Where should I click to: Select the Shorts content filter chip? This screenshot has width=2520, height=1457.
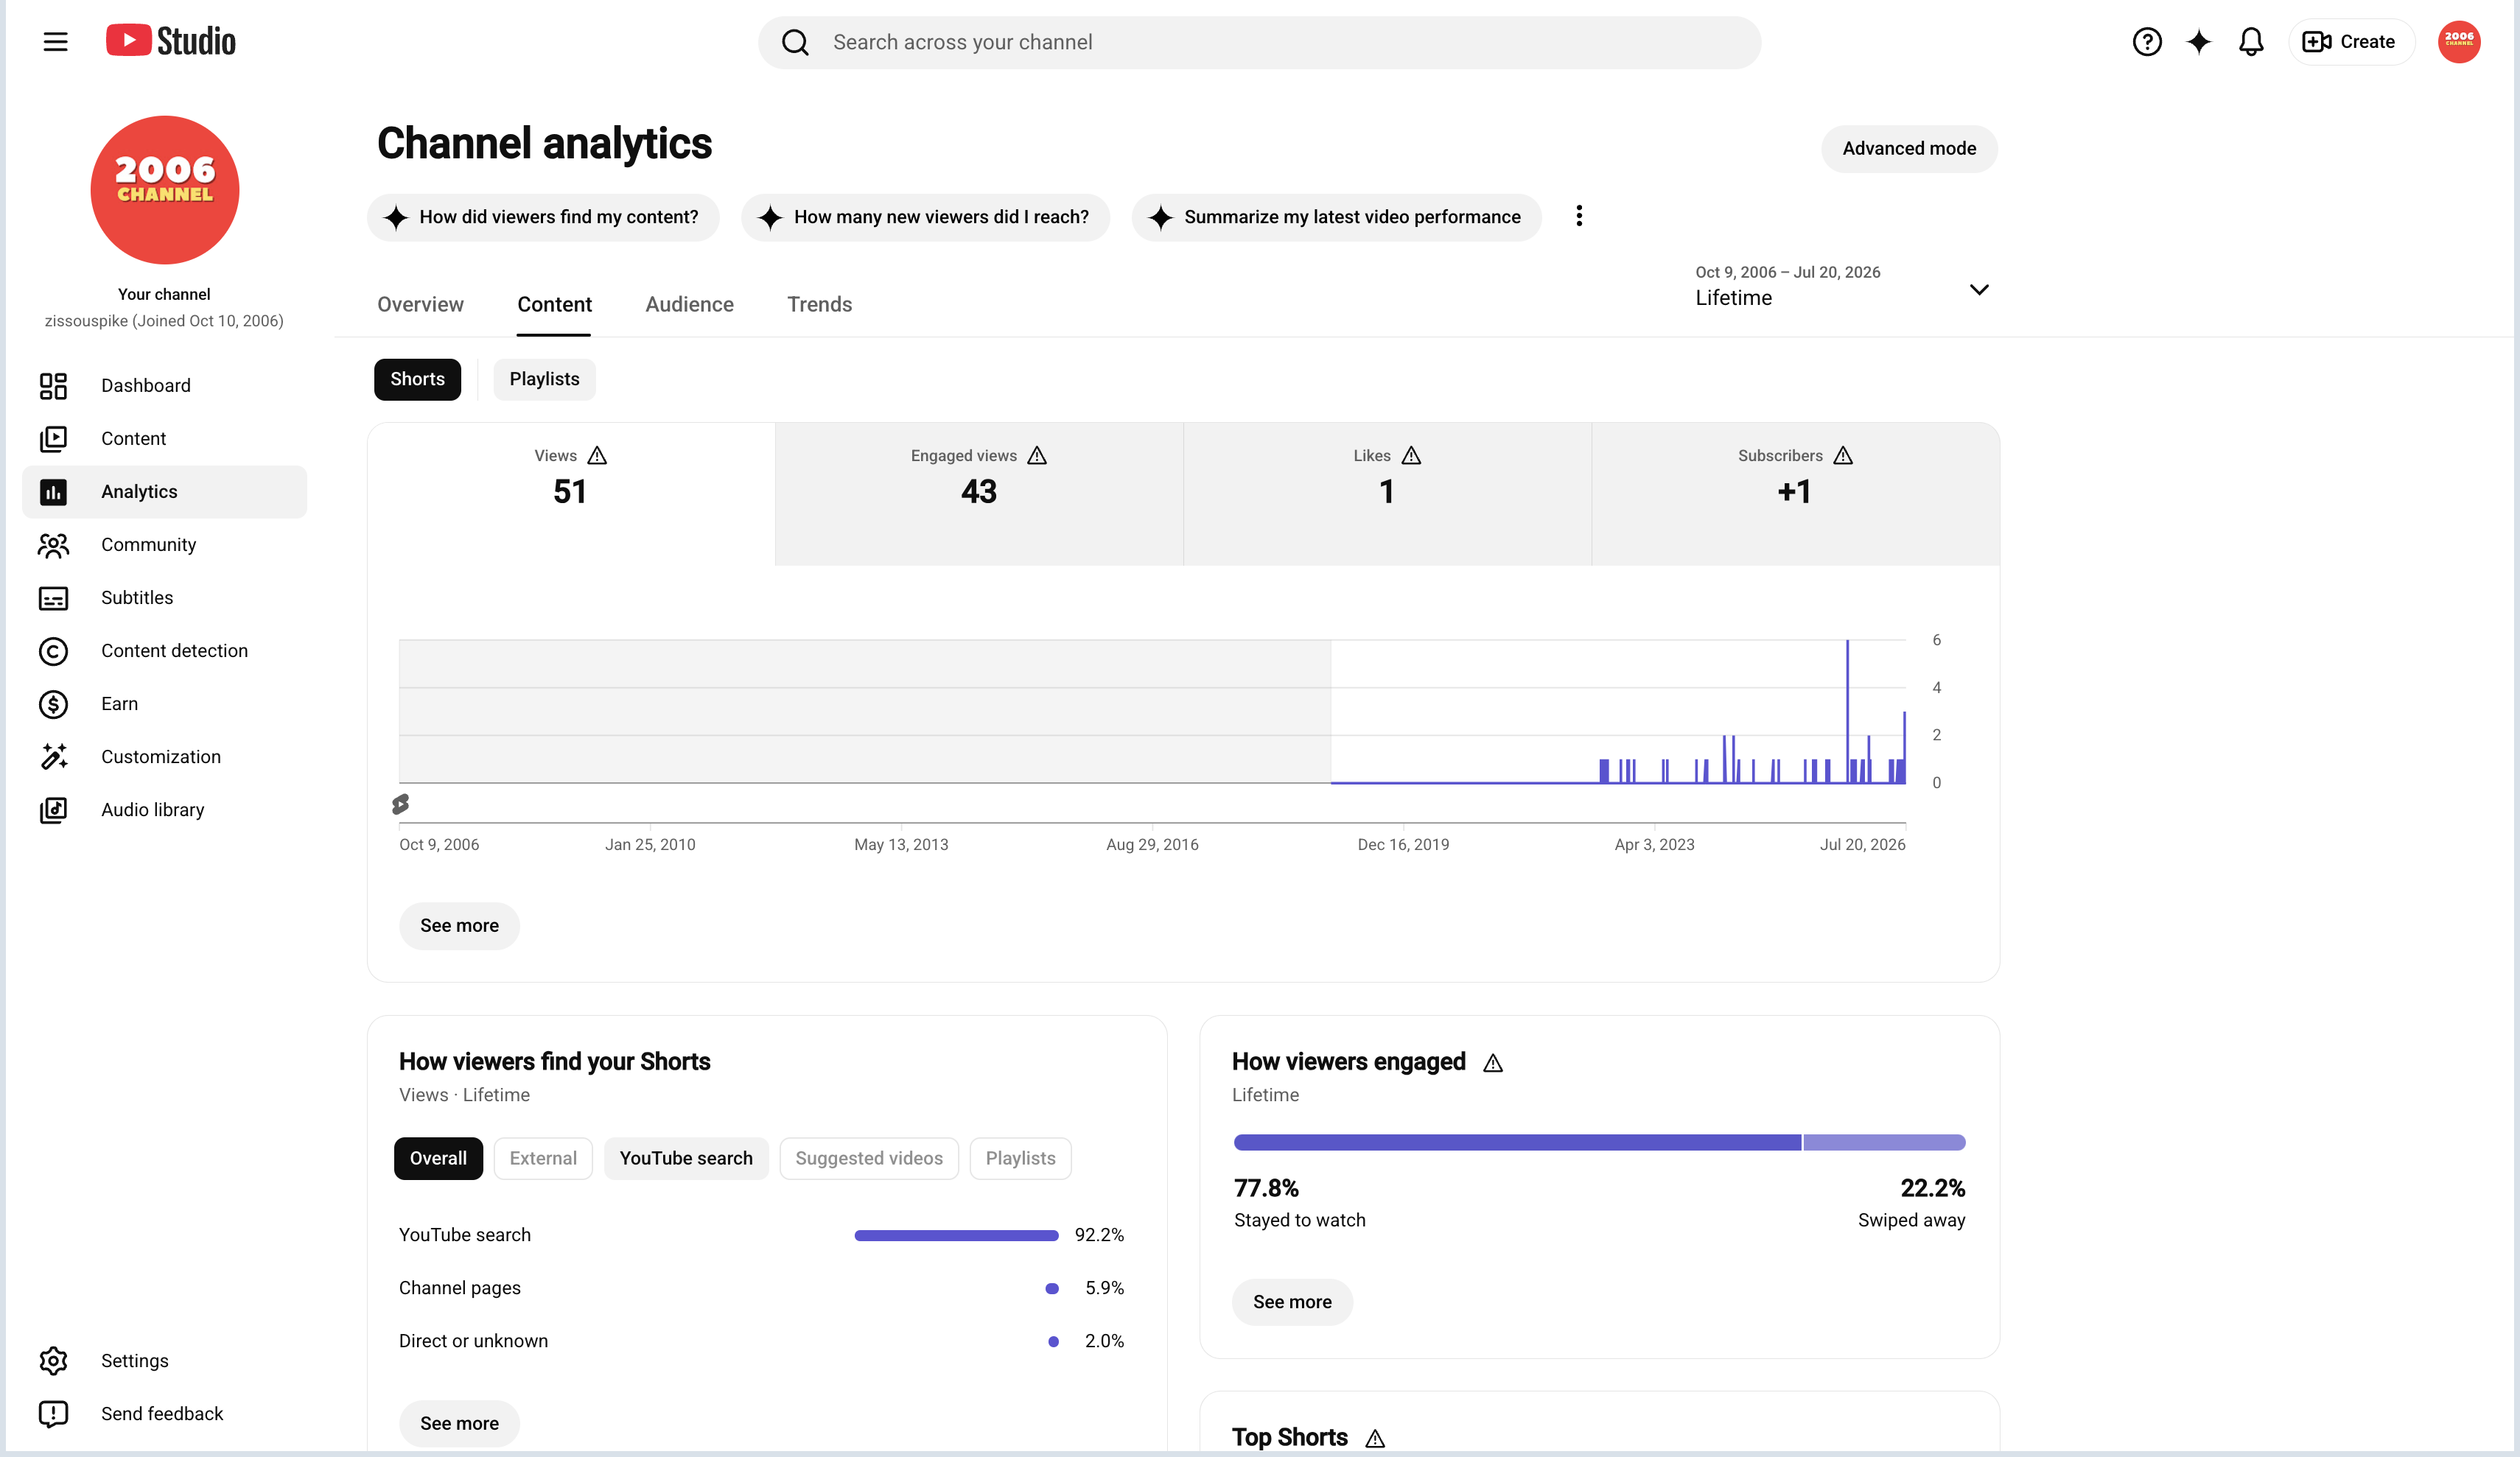coord(417,380)
